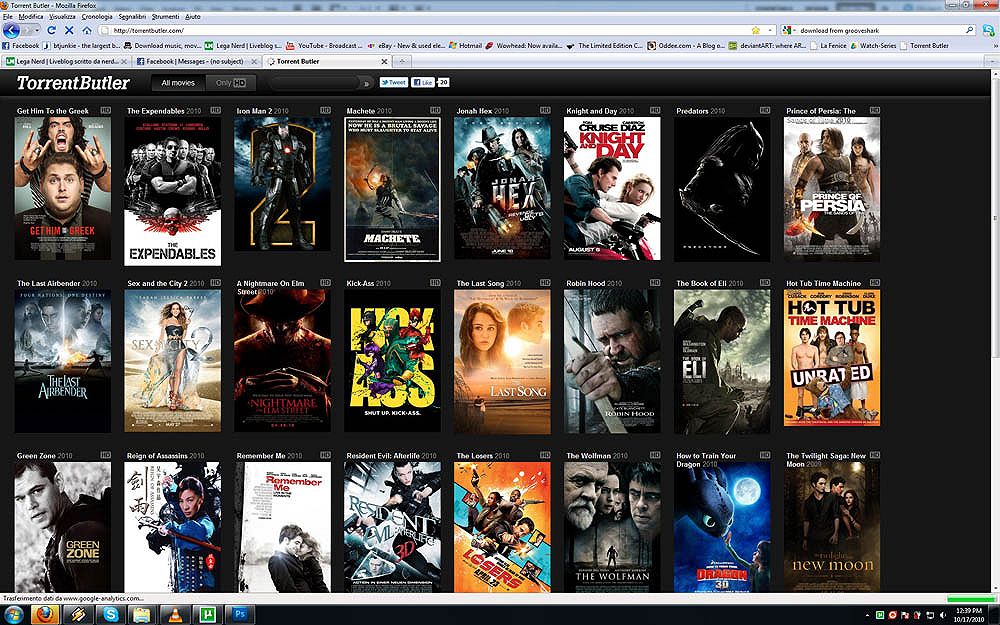
Task: Open the search engine selector dropdown
Action: click(789, 30)
